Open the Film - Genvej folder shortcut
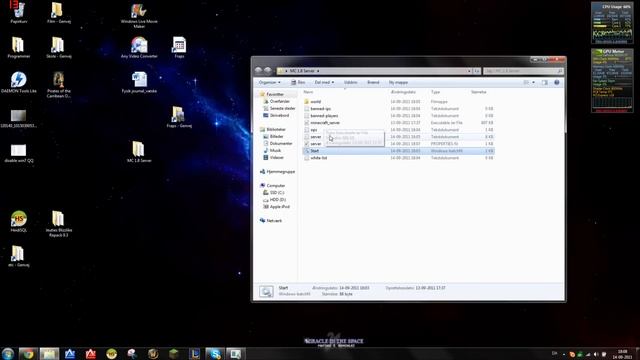This screenshot has width=640, height=360. (x=58, y=13)
